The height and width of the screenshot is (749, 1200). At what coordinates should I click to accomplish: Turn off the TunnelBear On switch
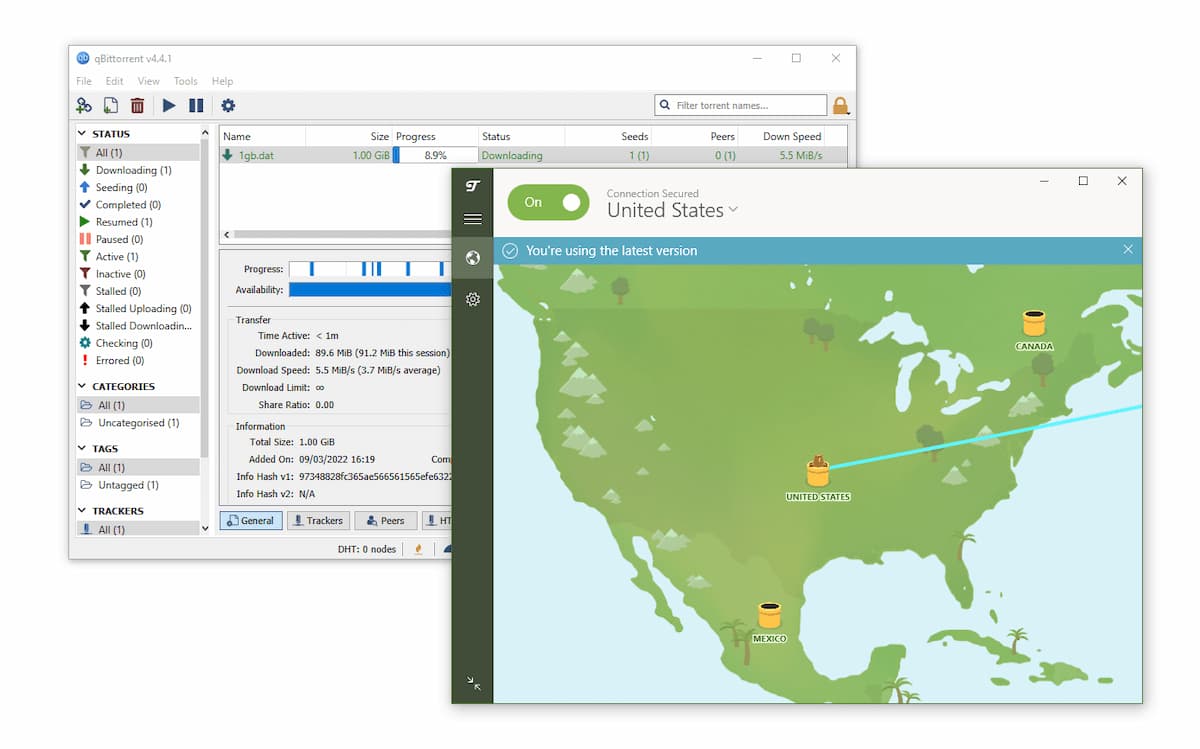(549, 202)
